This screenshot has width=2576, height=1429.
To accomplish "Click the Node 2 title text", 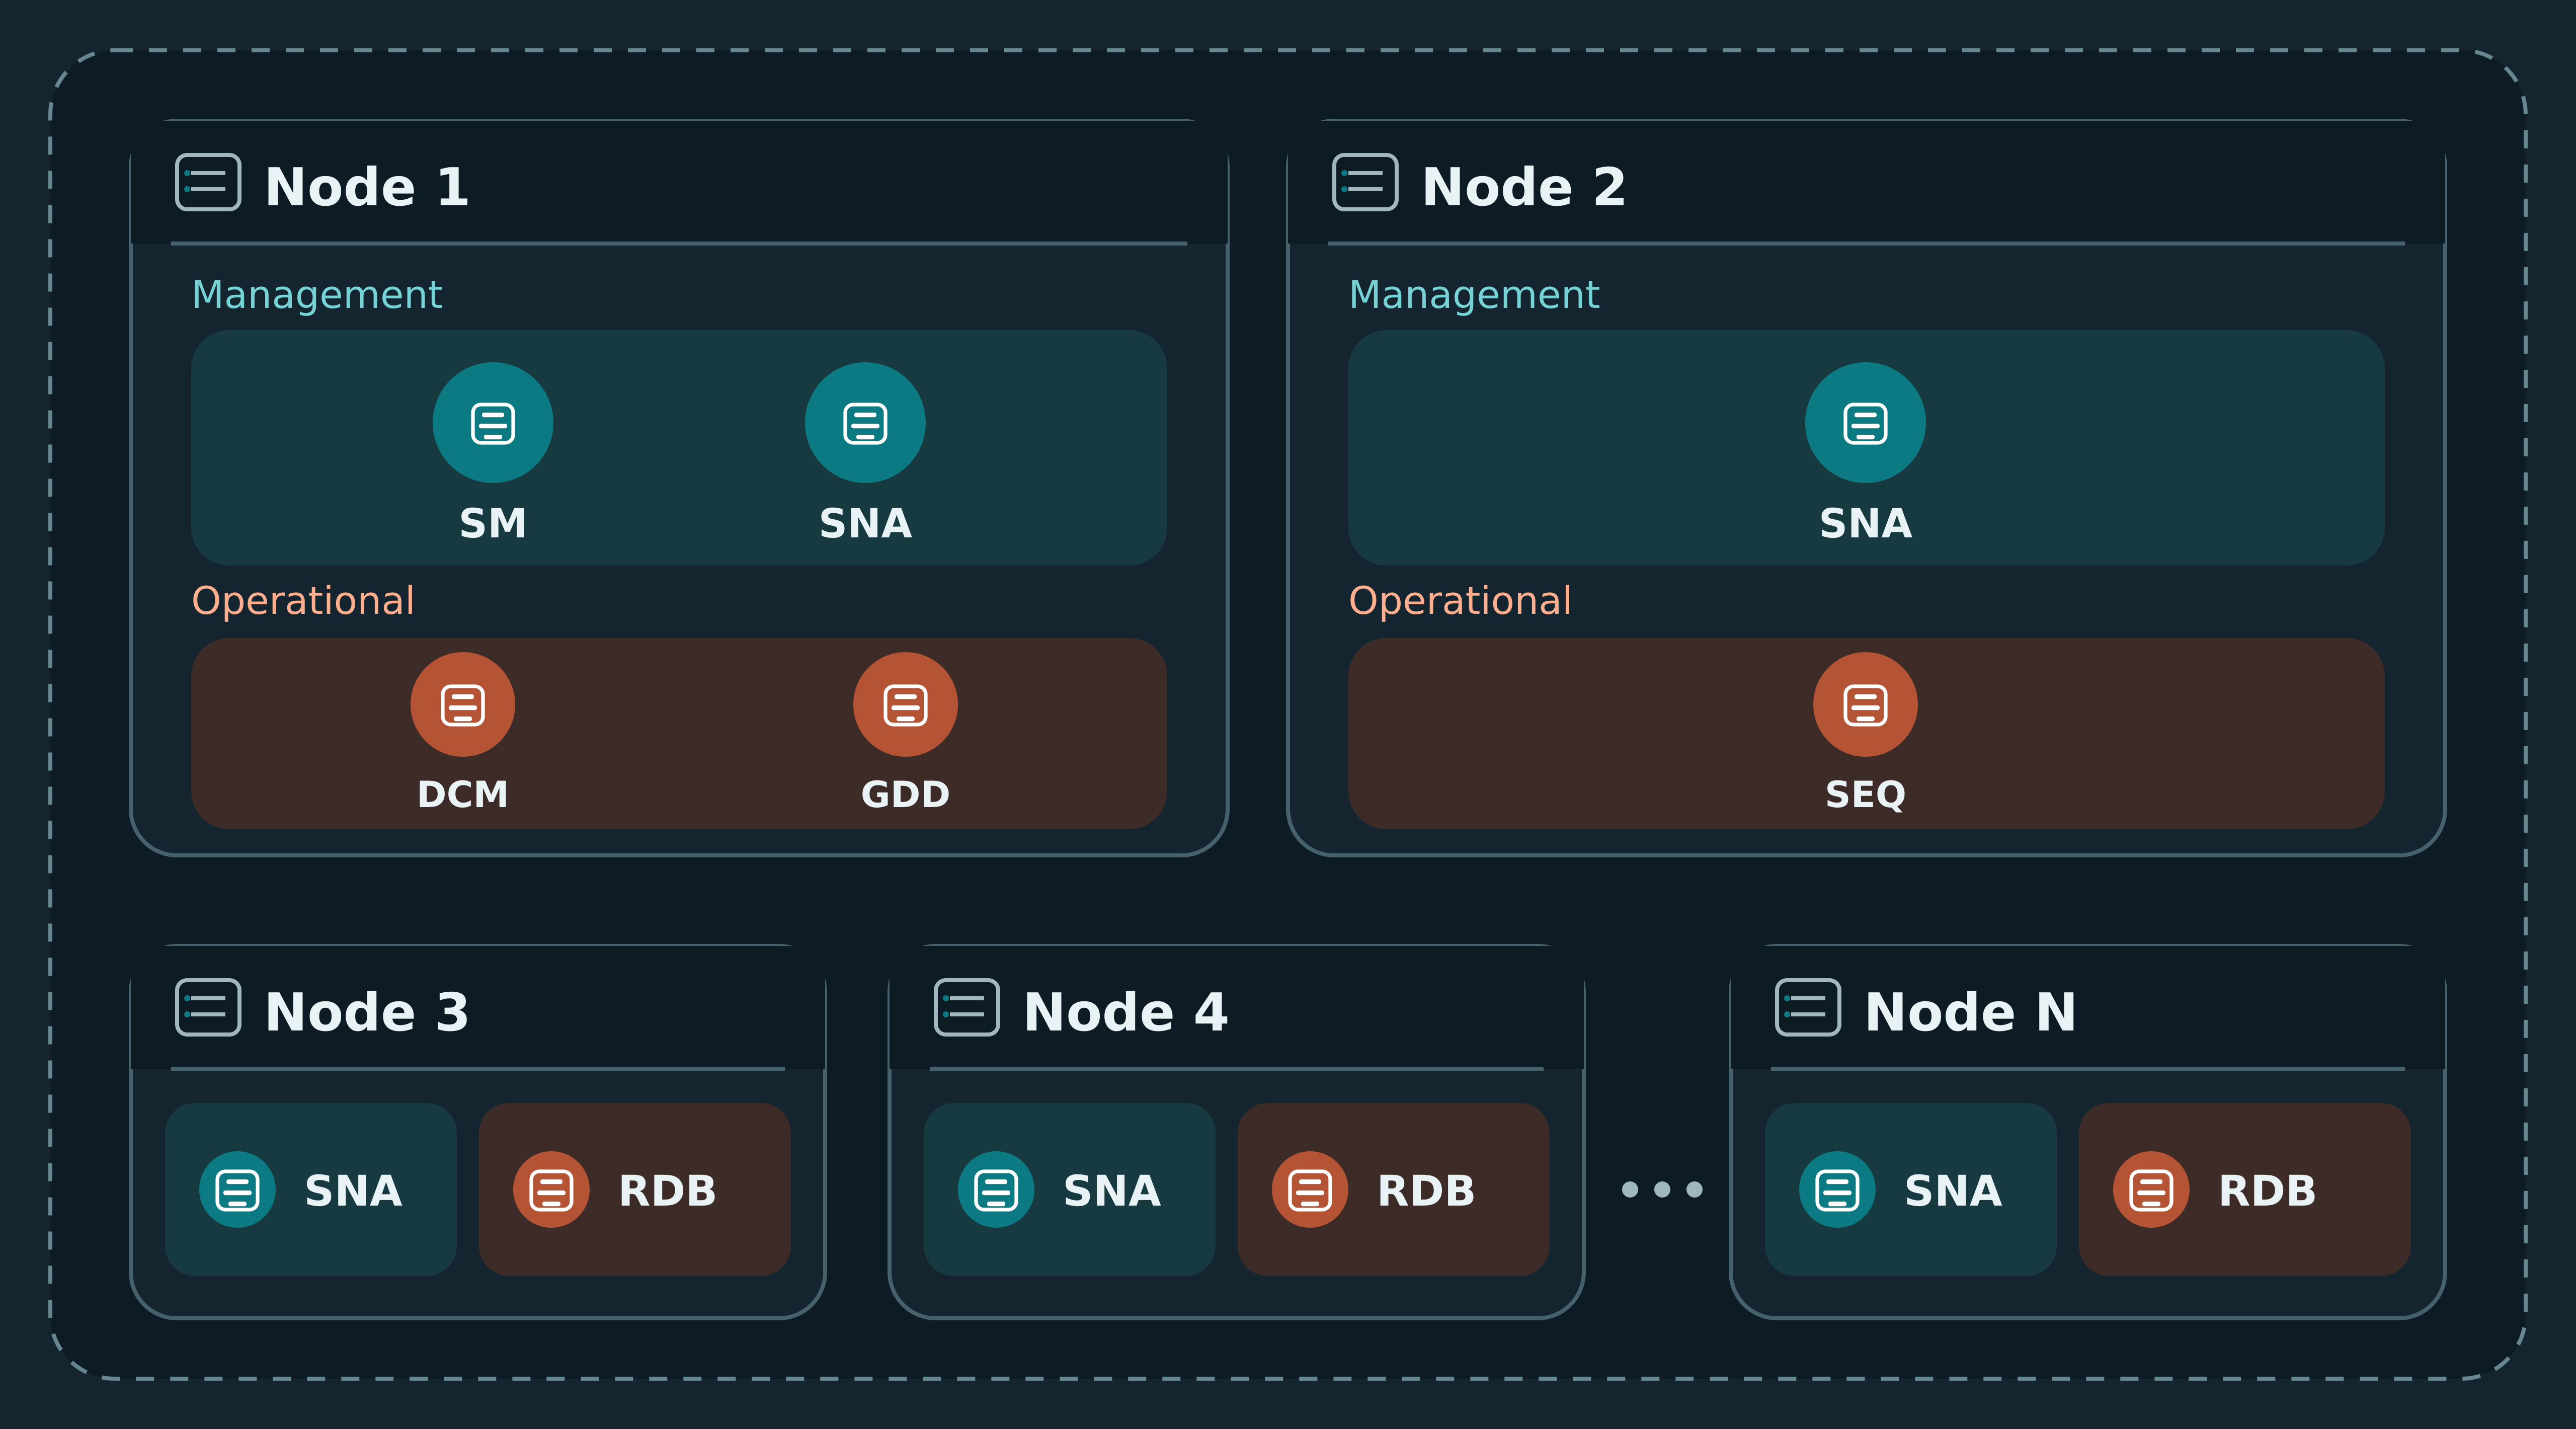I will [x=1524, y=187].
